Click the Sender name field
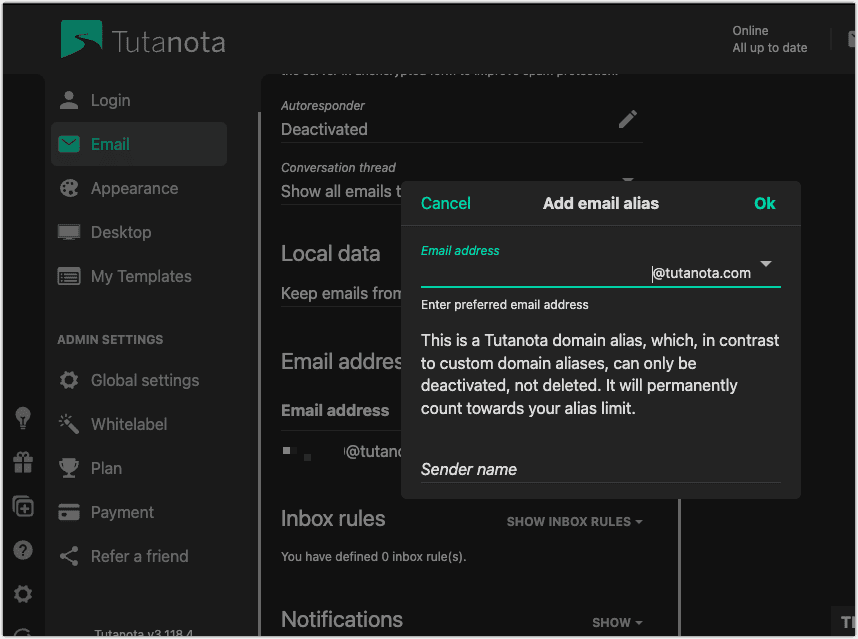The height and width of the screenshot is (639, 858). point(600,469)
